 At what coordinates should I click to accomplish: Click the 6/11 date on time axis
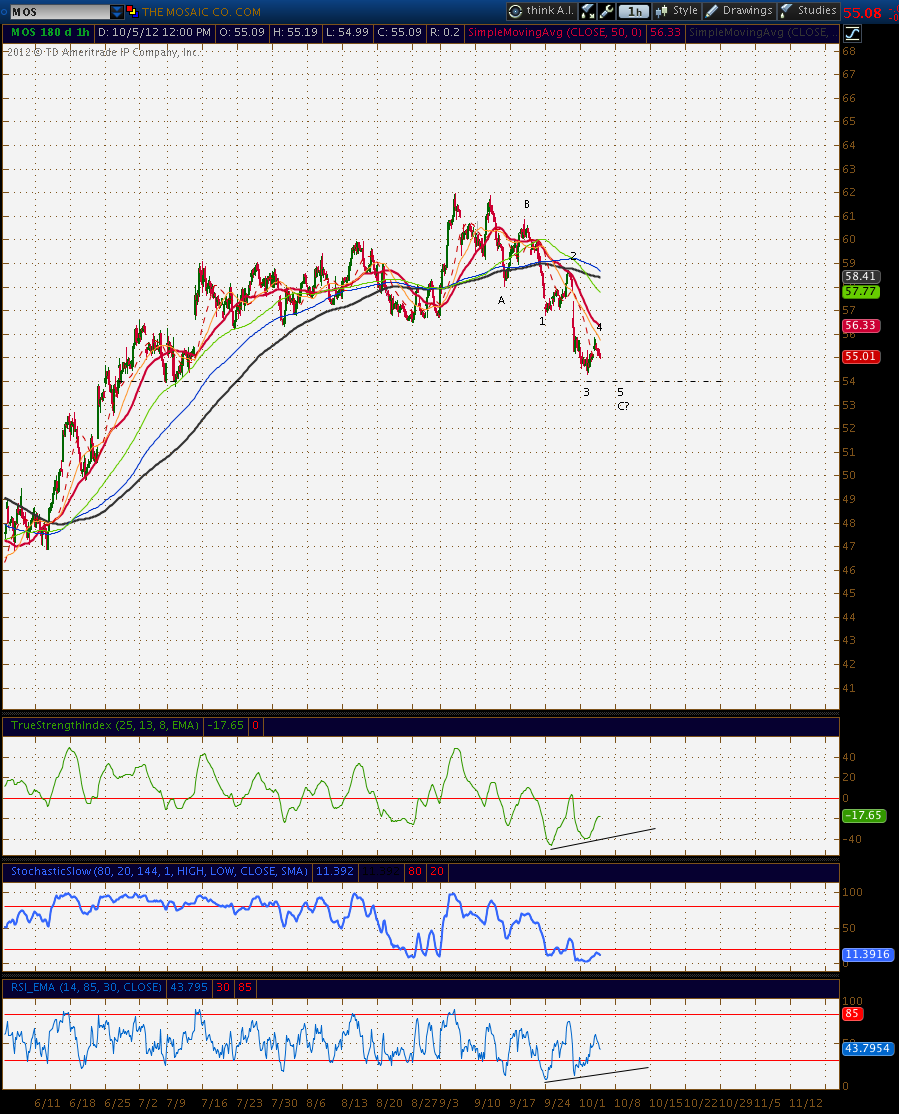pyautogui.click(x=48, y=1103)
